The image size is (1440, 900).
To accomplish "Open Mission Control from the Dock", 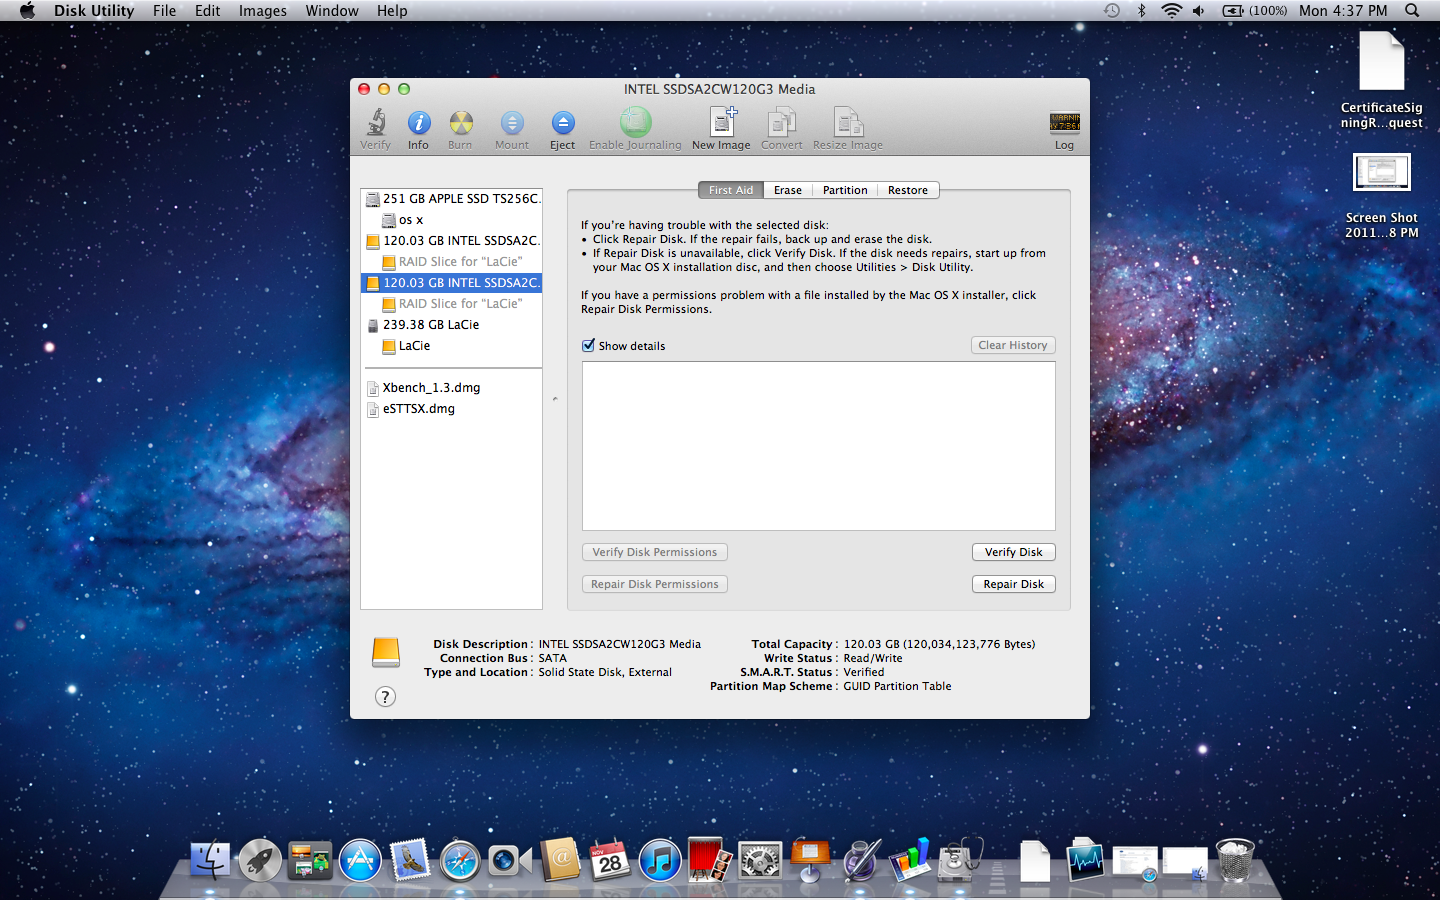I will (x=310, y=859).
